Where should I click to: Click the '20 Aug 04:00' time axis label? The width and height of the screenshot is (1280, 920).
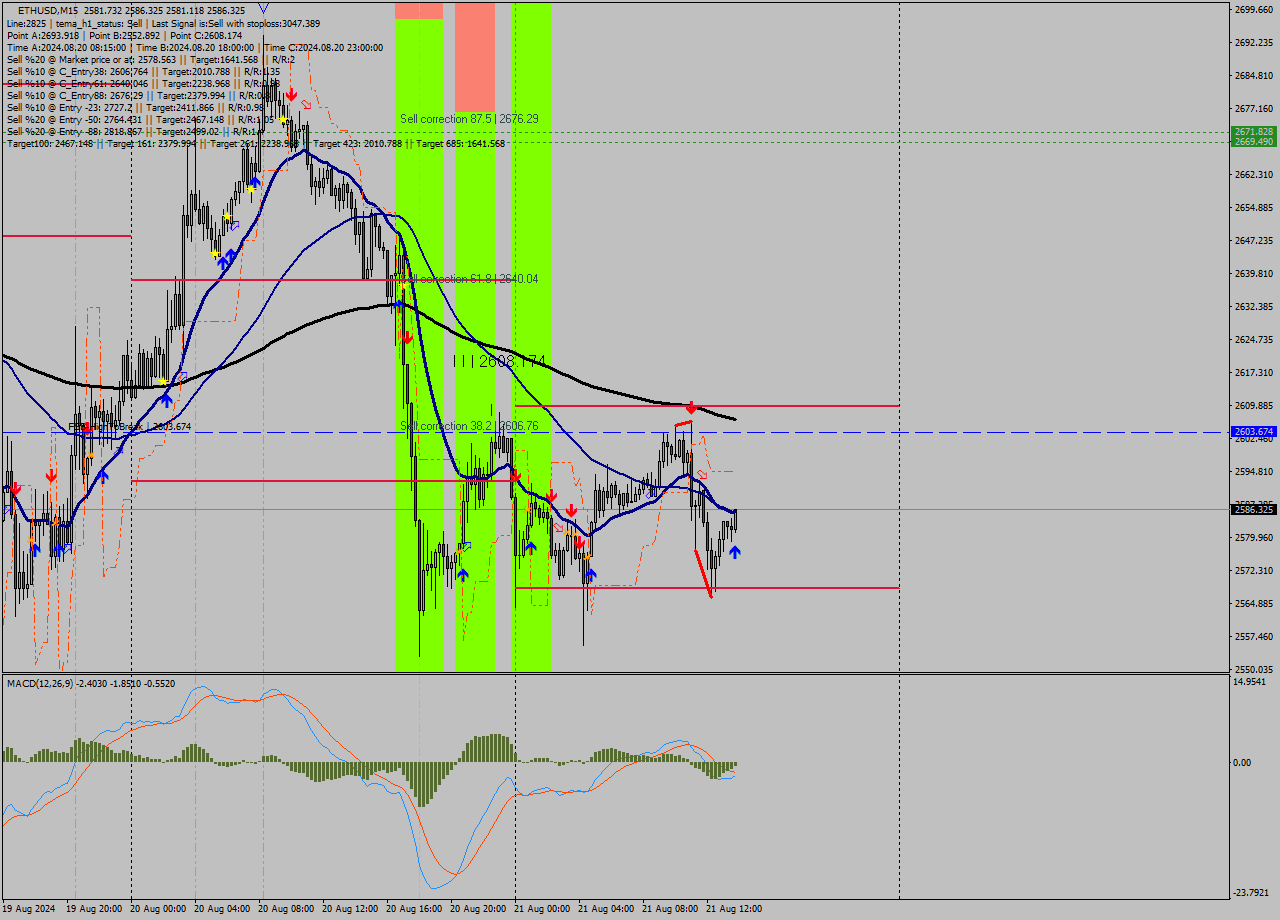[x=223, y=909]
